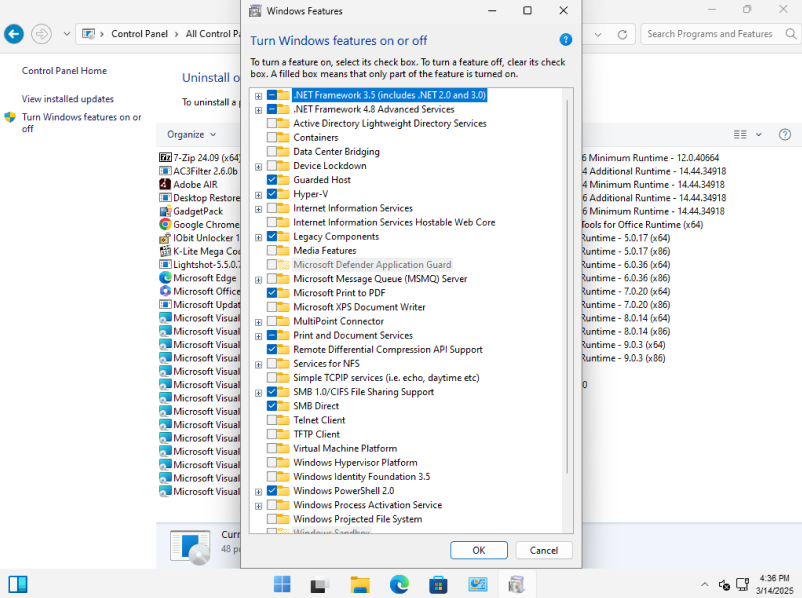Click the forward arrow in Control Panel

[41, 34]
